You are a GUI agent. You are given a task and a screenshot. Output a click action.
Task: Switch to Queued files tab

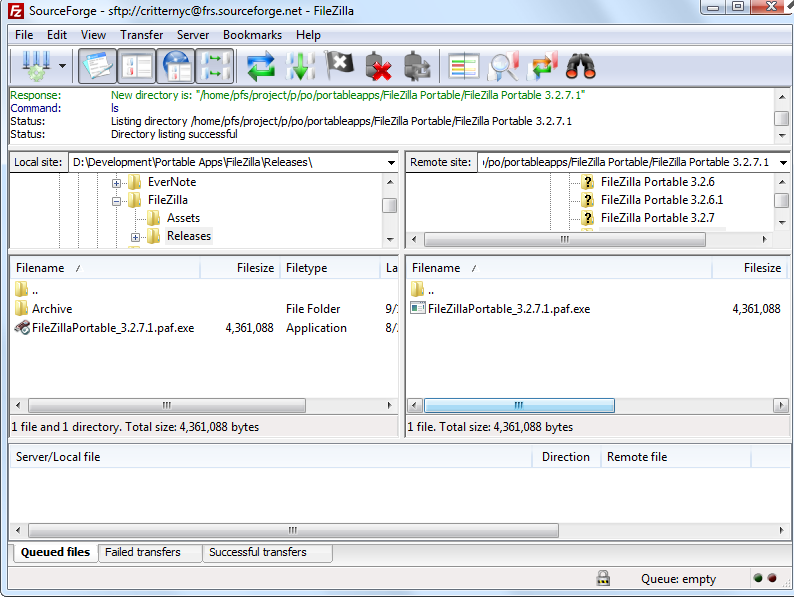[x=55, y=552]
